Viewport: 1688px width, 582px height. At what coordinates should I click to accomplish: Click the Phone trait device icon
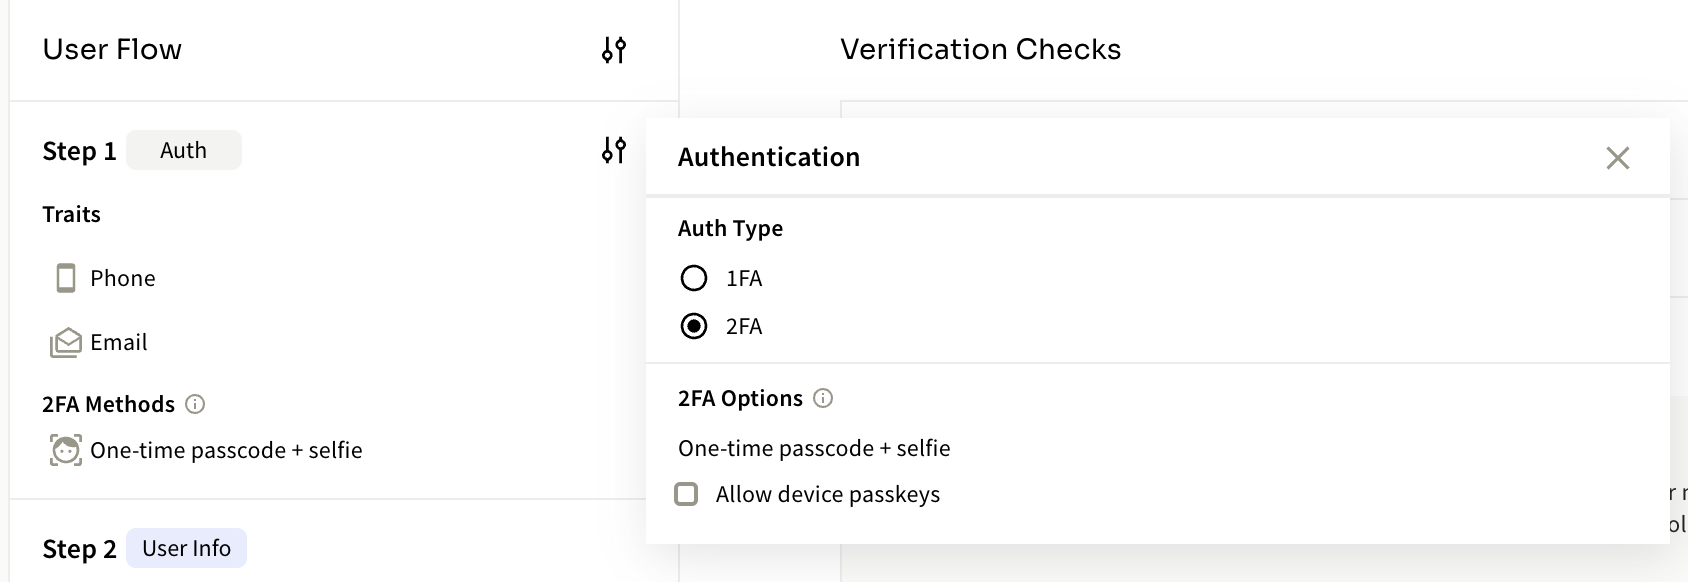pyautogui.click(x=66, y=278)
